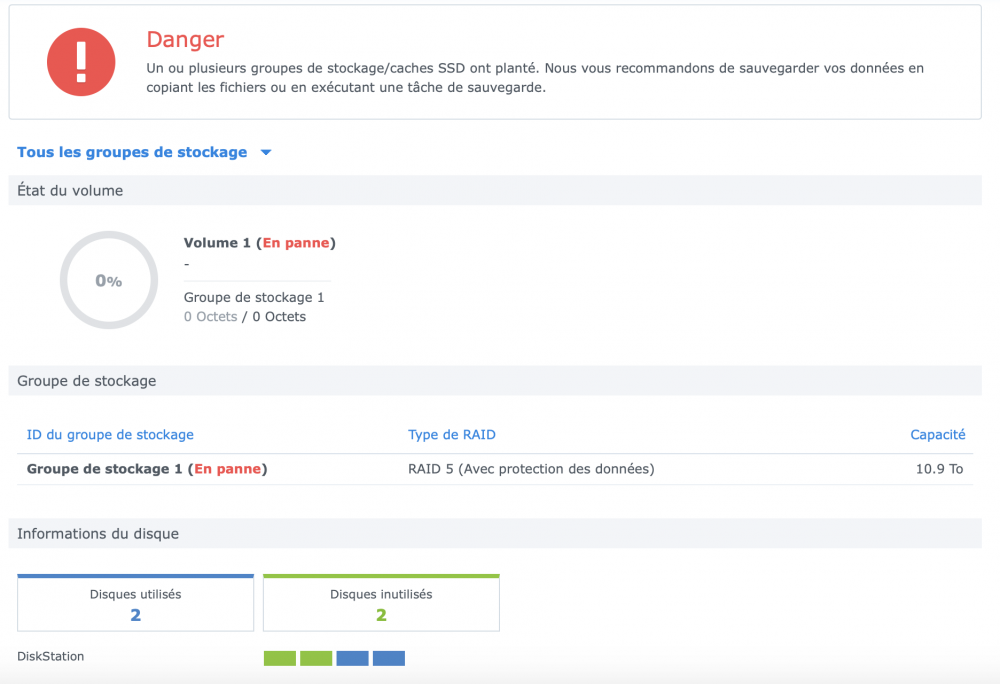Click the number 2 under 'Disques inutilisés'

(381, 615)
